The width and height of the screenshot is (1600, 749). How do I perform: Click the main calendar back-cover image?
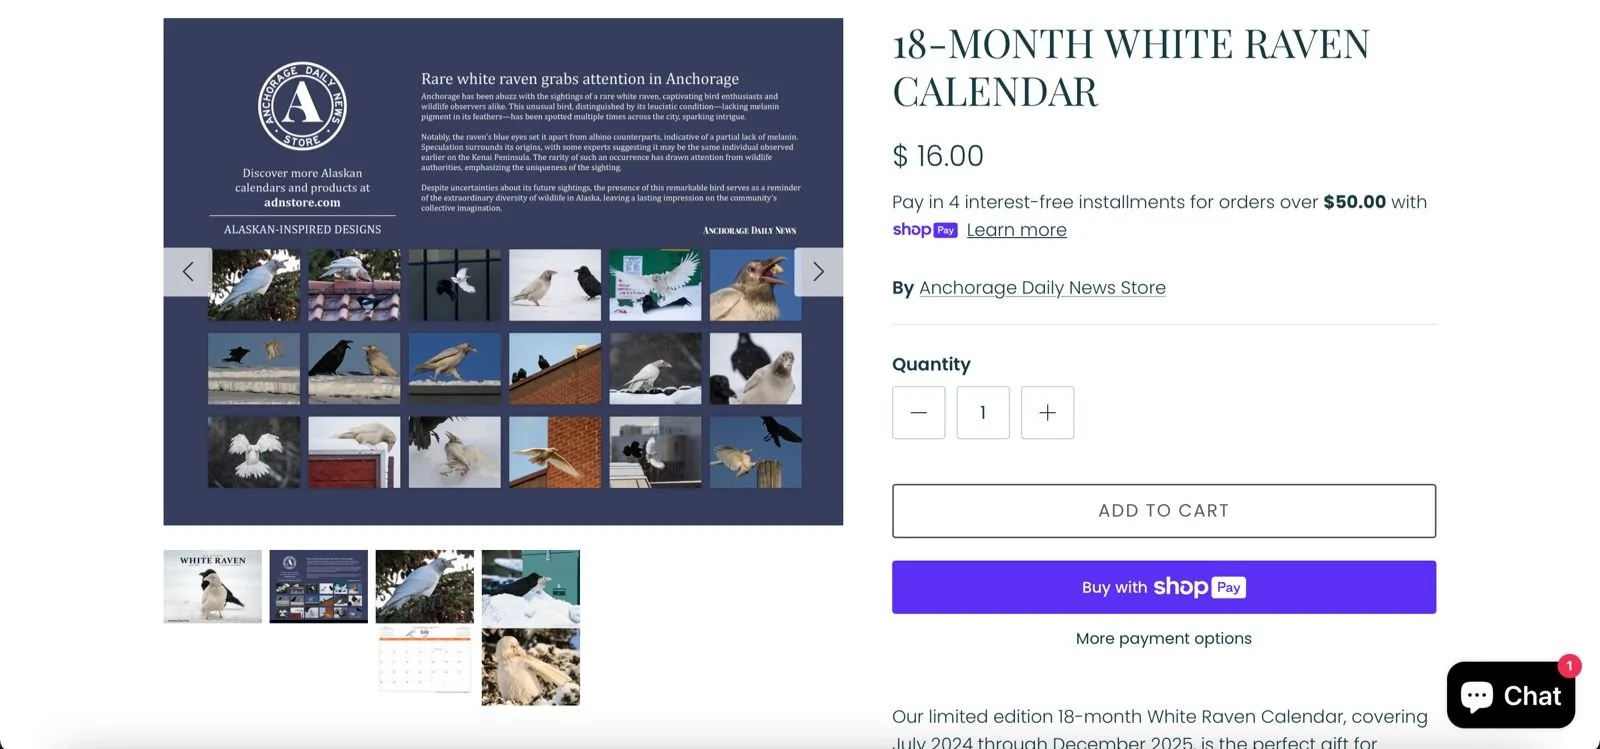click(x=503, y=271)
